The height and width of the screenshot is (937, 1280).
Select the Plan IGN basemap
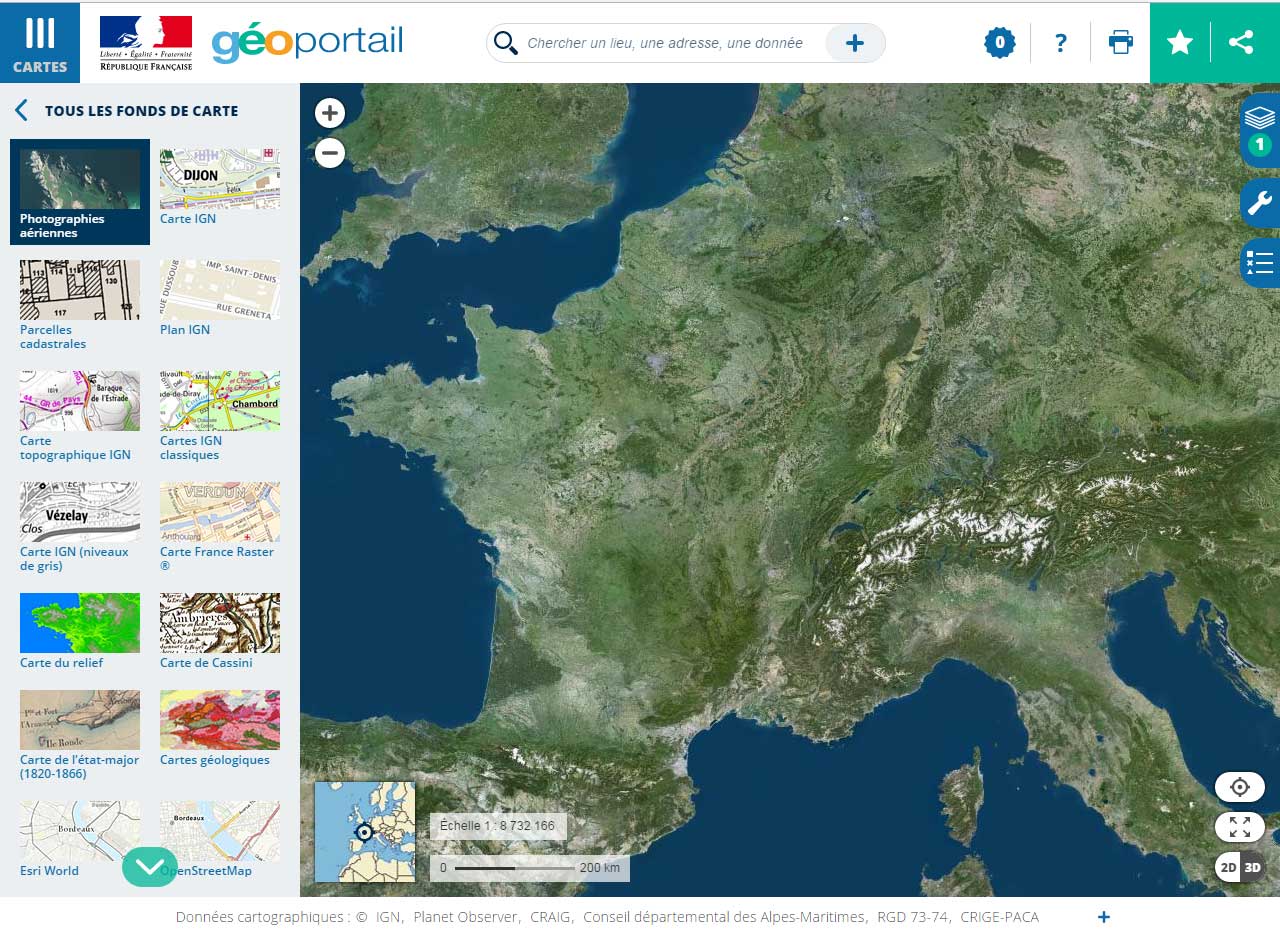[220, 298]
